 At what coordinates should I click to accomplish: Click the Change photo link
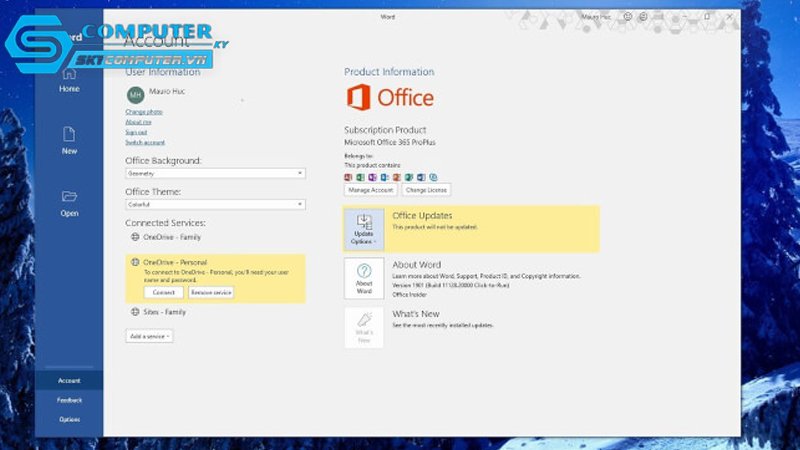point(144,112)
